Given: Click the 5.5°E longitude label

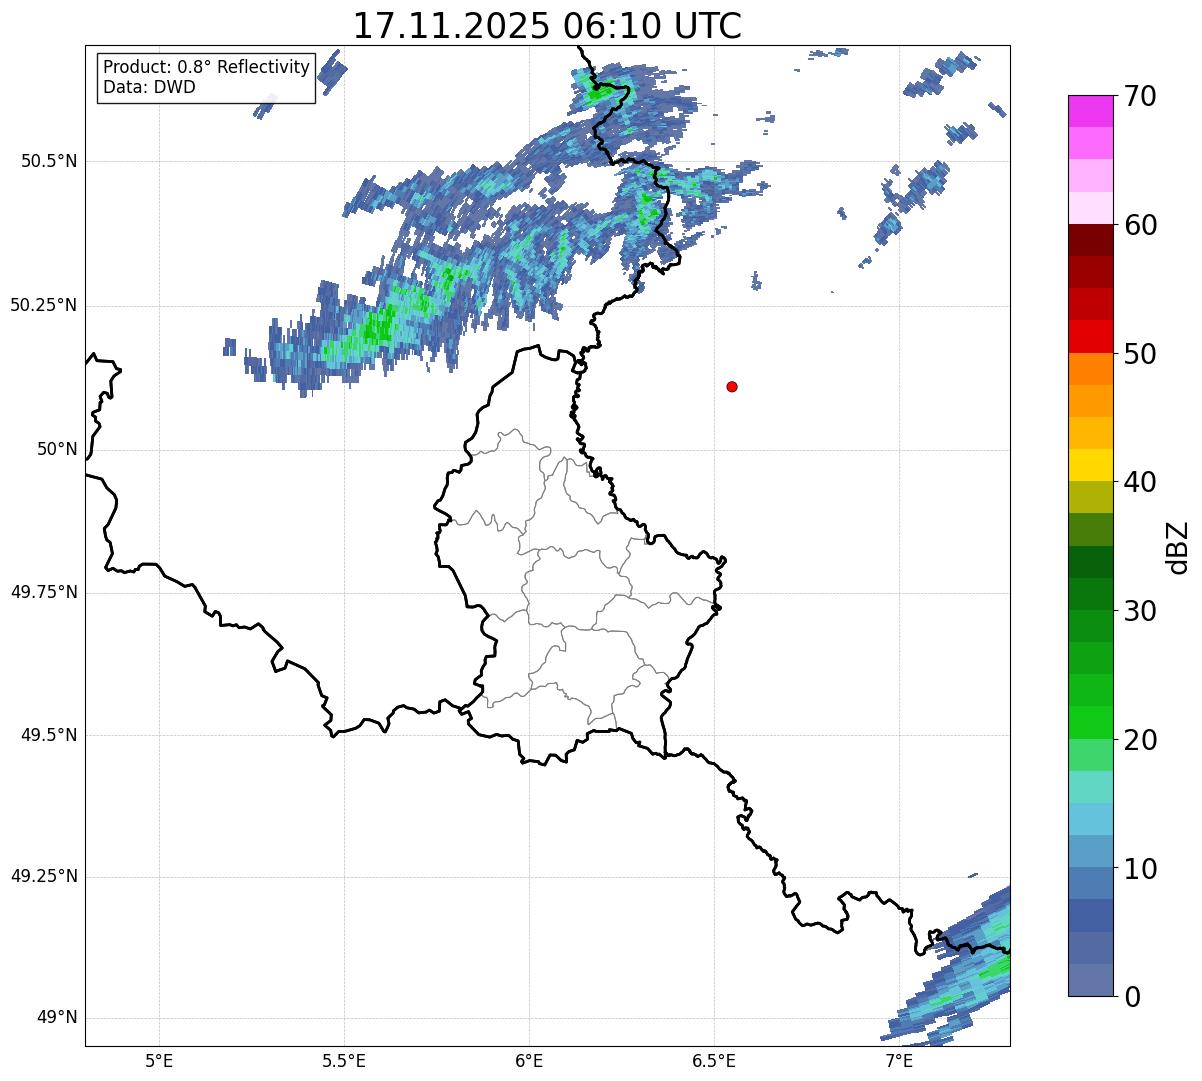Looking at the screenshot, I should click(x=344, y=1060).
